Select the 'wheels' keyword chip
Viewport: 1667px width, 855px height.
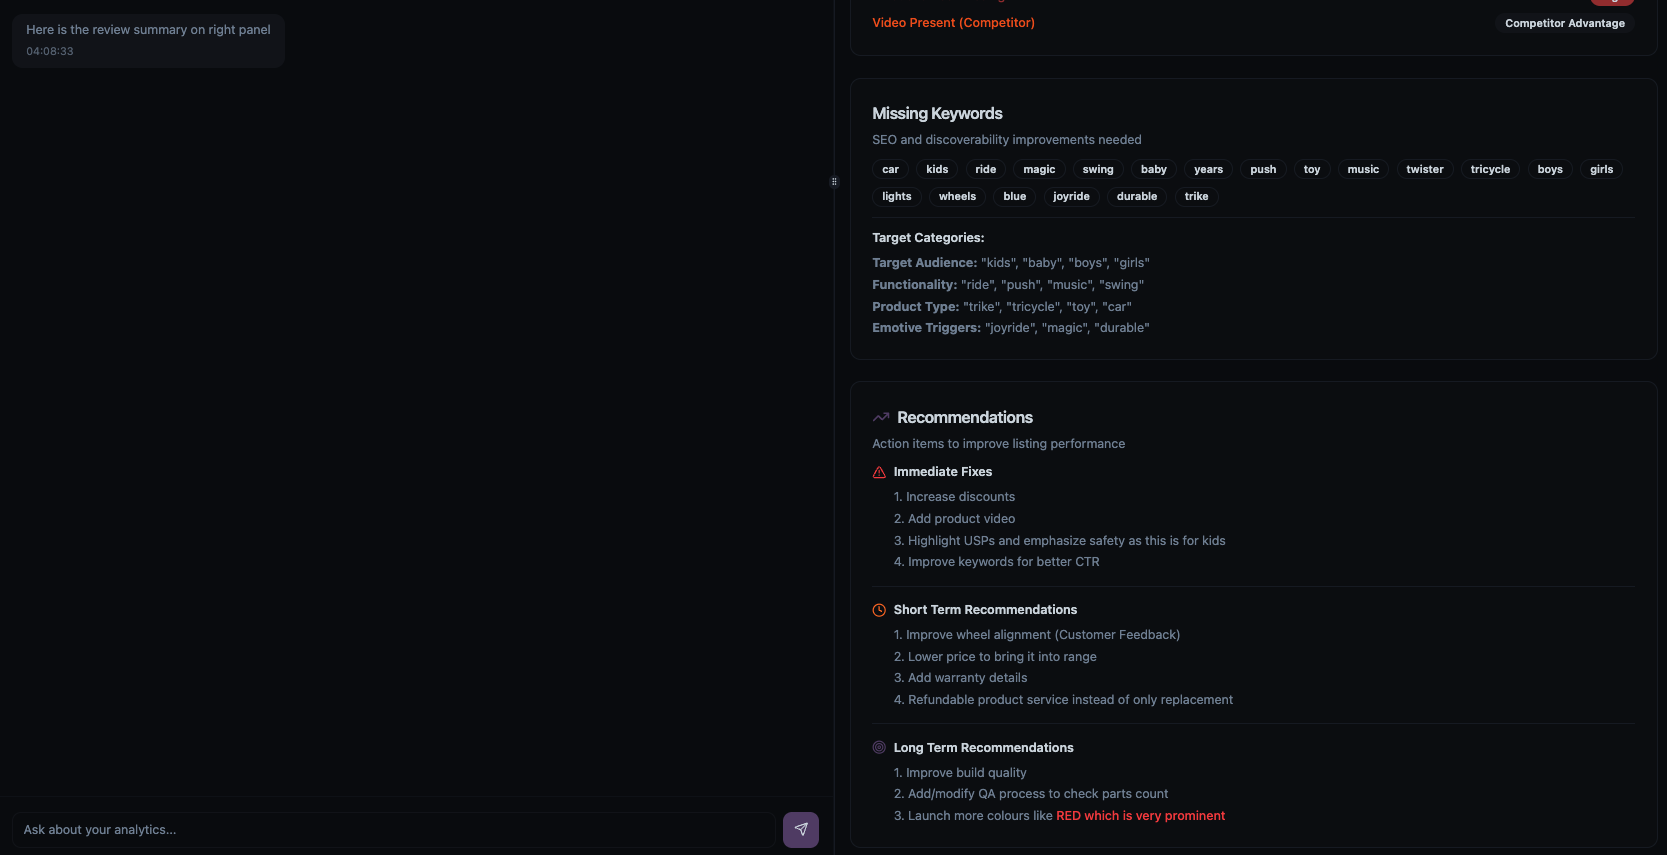point(957,196)
